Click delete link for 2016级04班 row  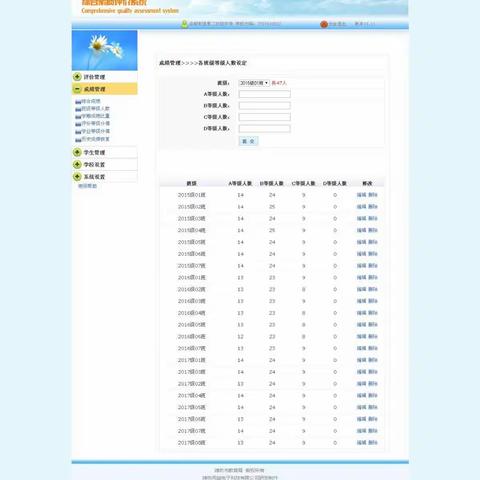[373, 313]
